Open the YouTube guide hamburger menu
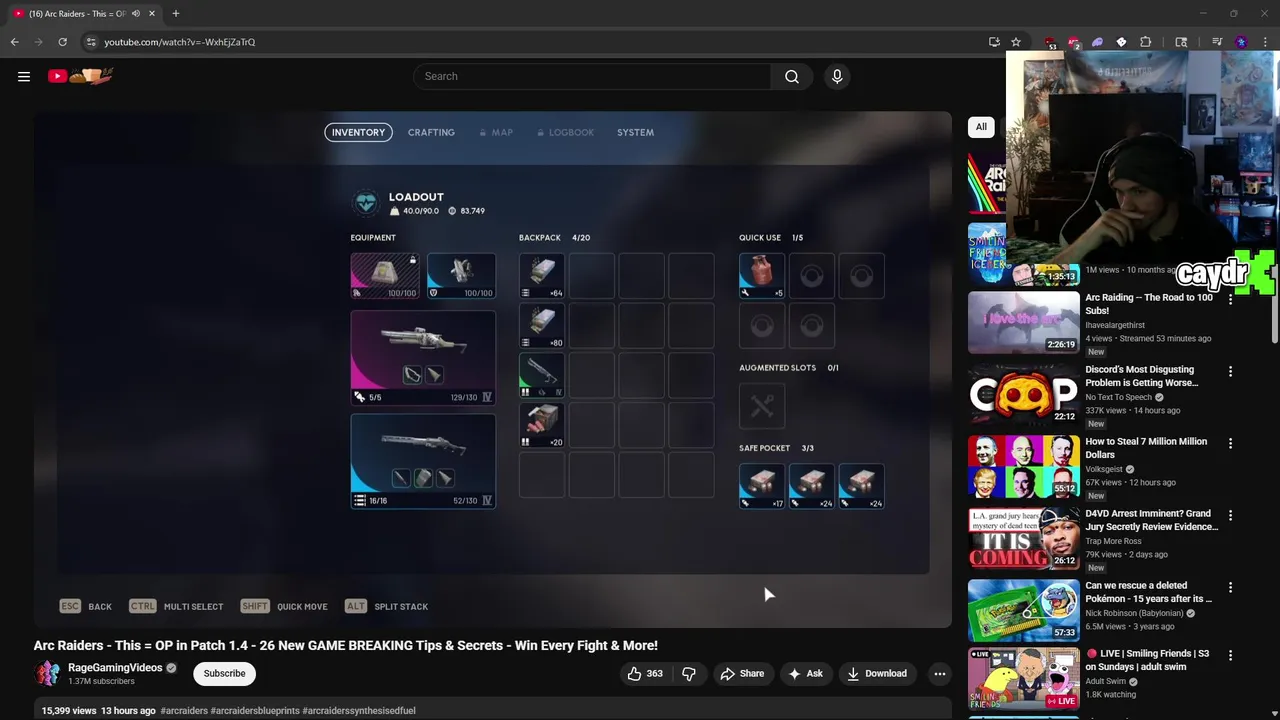This screenshot has height=720, width=1280. click(24, 76)
